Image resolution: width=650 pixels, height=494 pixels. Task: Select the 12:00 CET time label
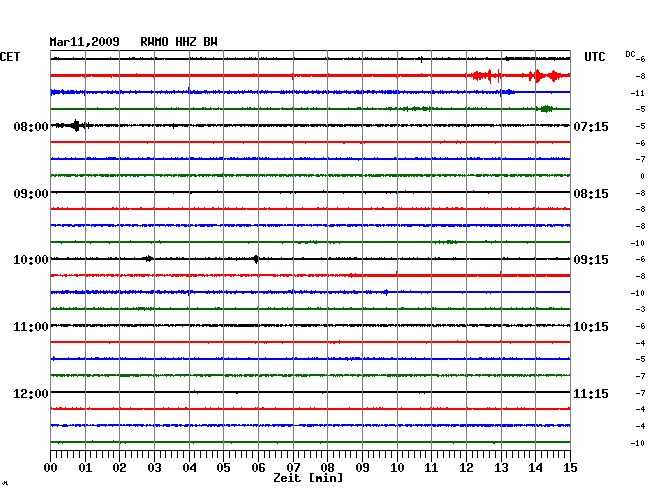(31, 393)
